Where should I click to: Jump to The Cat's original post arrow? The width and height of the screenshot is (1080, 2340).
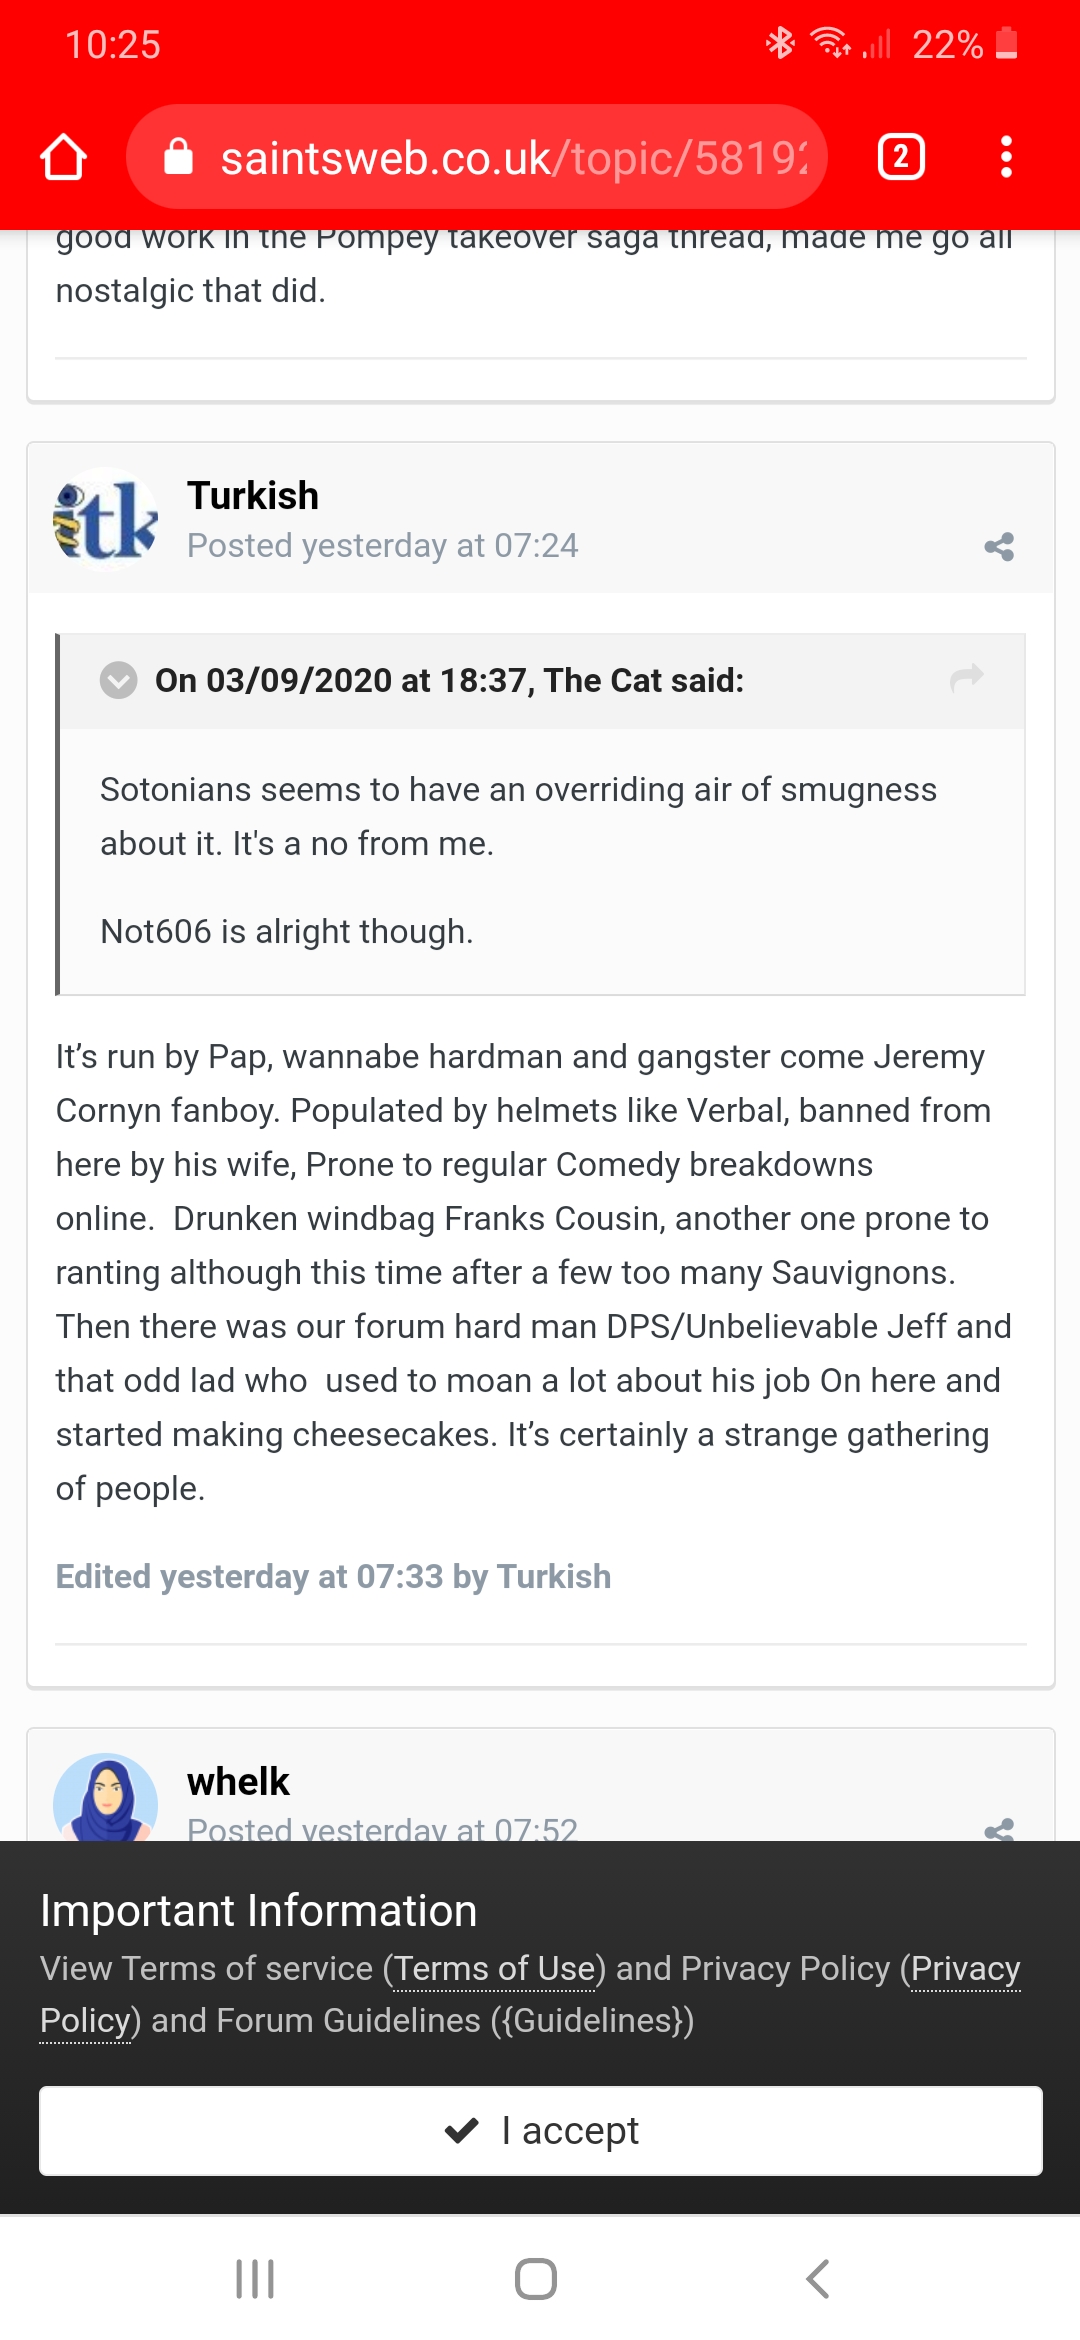click(966, 679)
